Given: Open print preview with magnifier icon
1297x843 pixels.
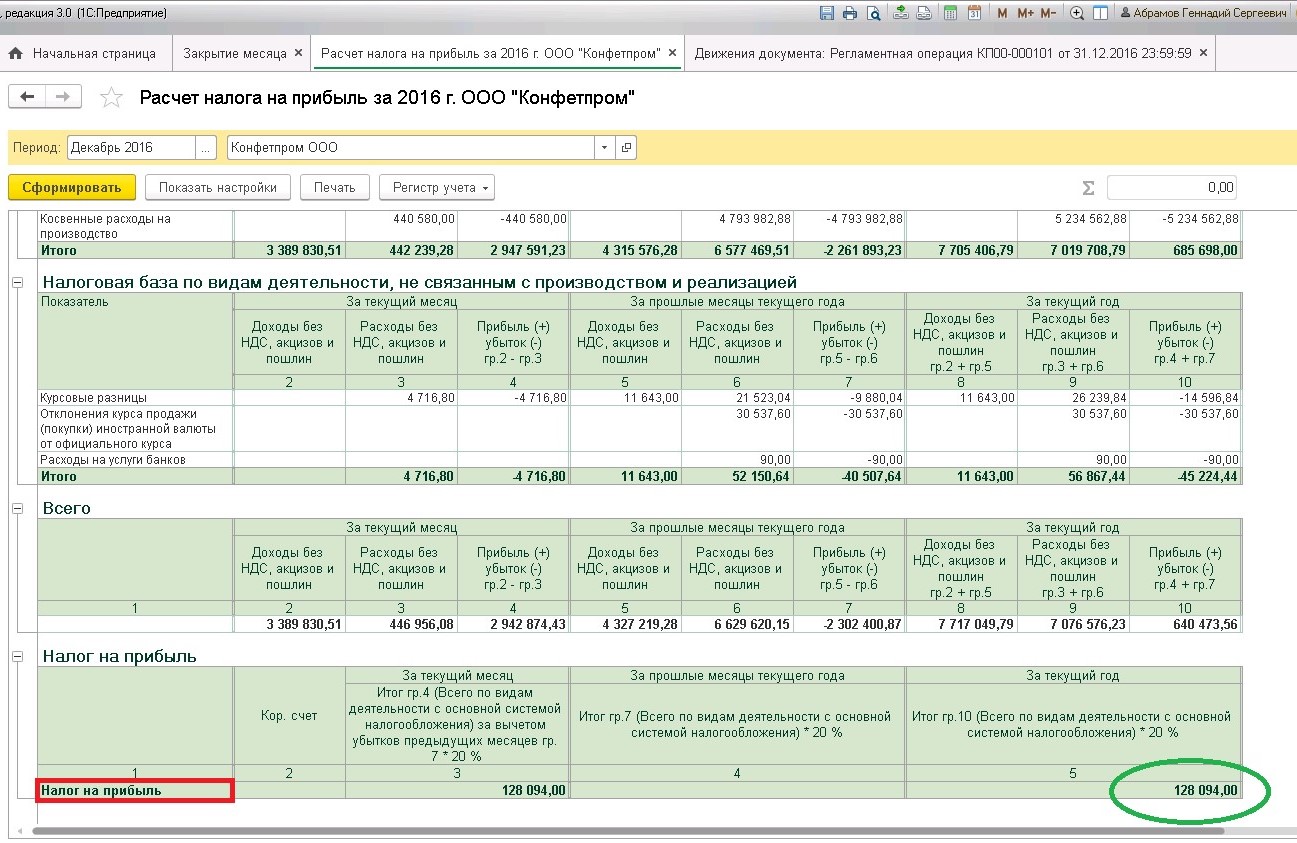Looking at the screenshot, I should (874, 13).
